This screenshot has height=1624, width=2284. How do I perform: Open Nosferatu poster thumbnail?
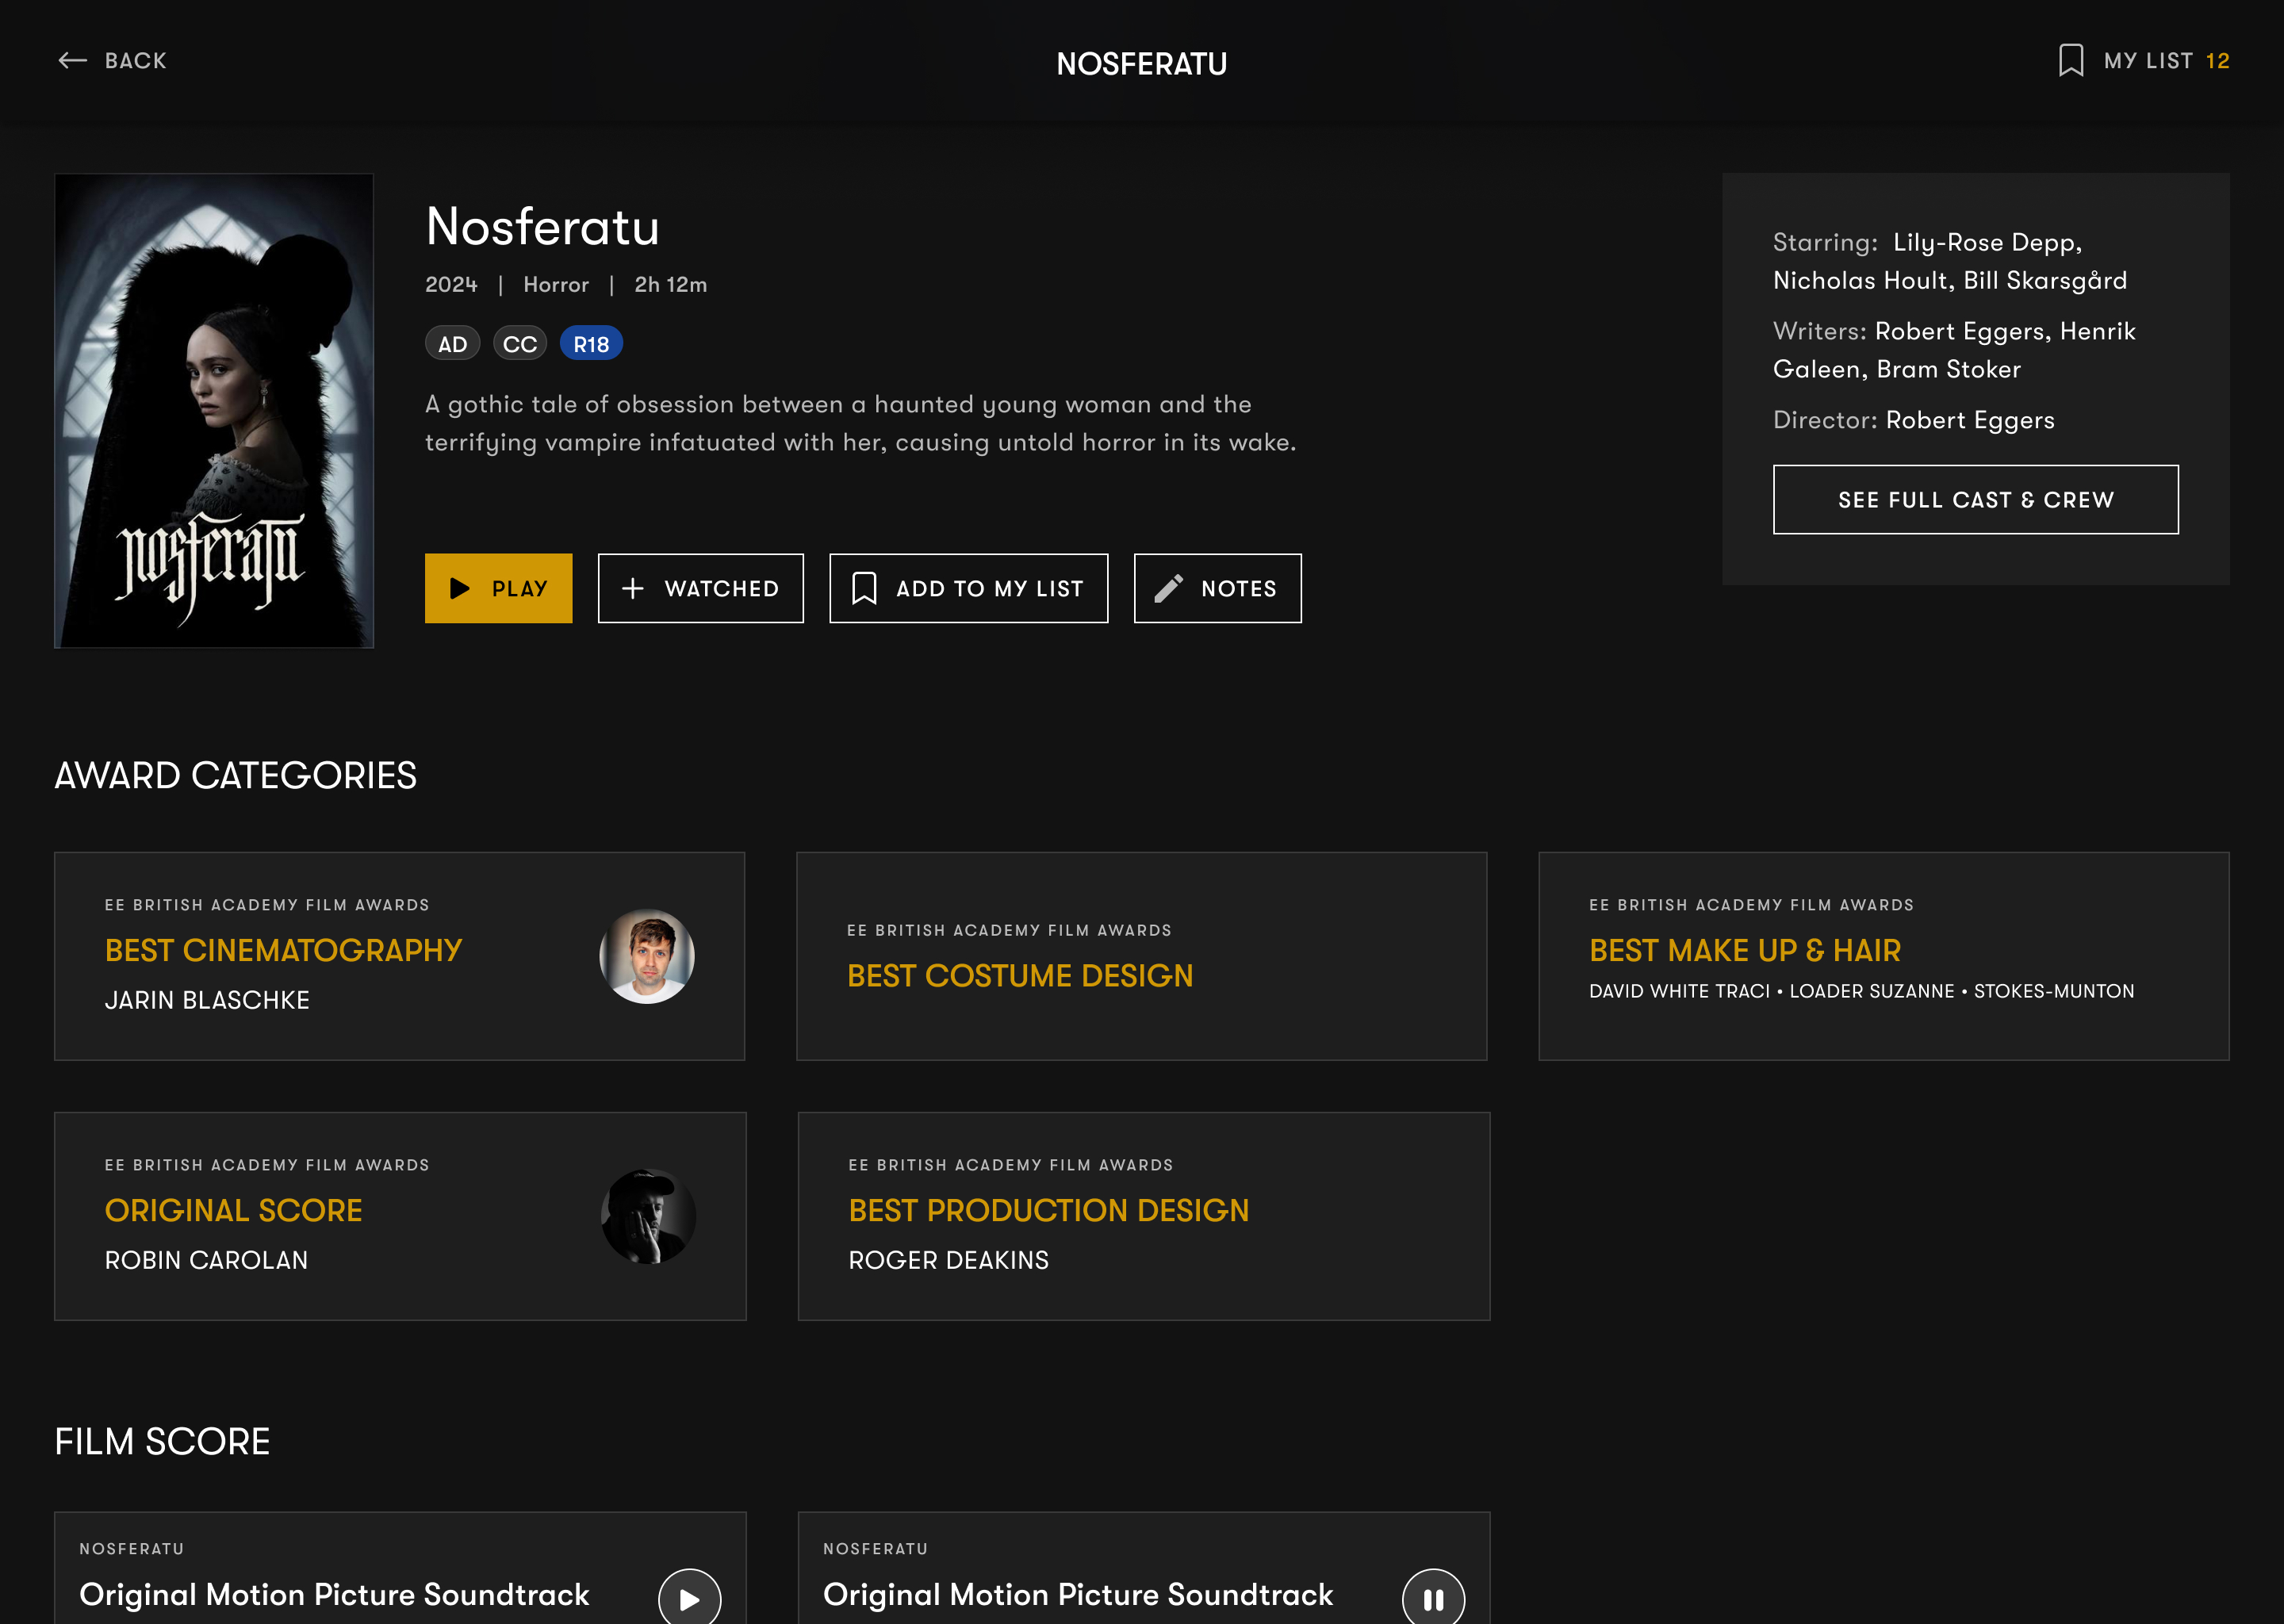pos(214,411)
